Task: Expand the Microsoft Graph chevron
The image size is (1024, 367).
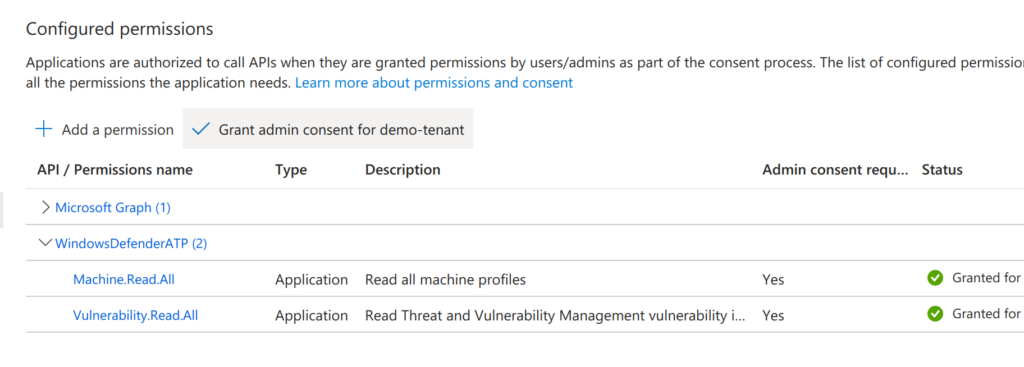Action: (45, 208)
